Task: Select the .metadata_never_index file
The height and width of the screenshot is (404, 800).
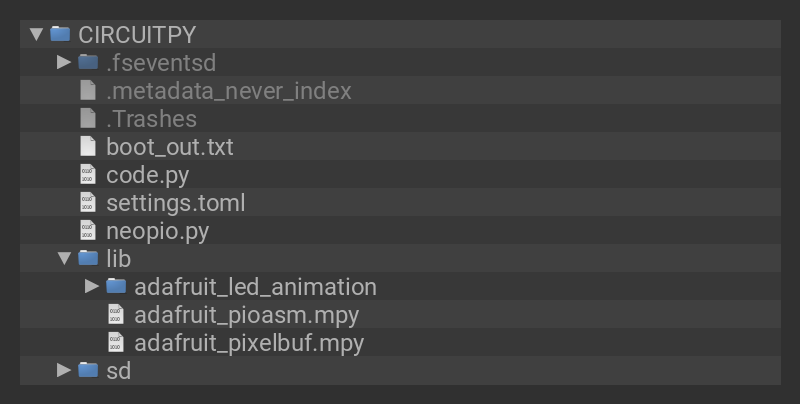Action: [228, 90]
